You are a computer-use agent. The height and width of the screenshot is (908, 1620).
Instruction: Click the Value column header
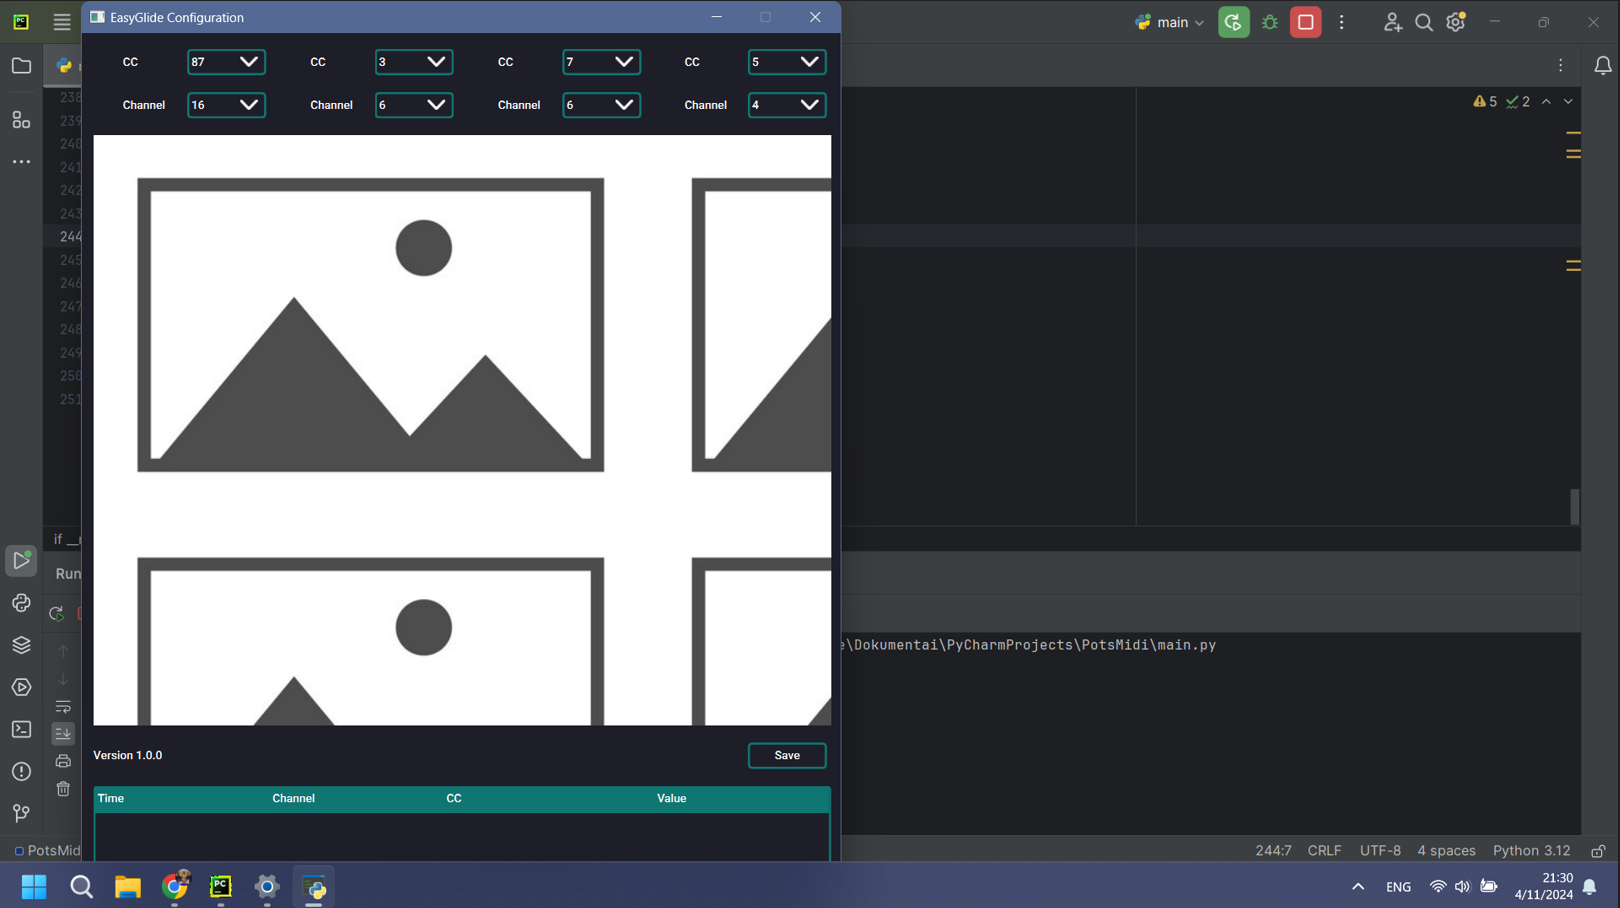(x=671, y=799)
